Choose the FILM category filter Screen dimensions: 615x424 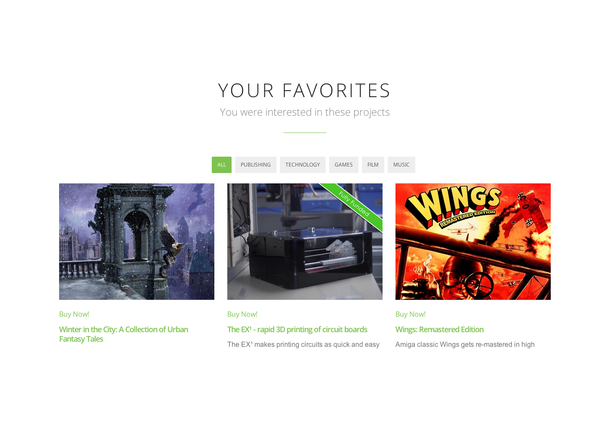point(373,165)
